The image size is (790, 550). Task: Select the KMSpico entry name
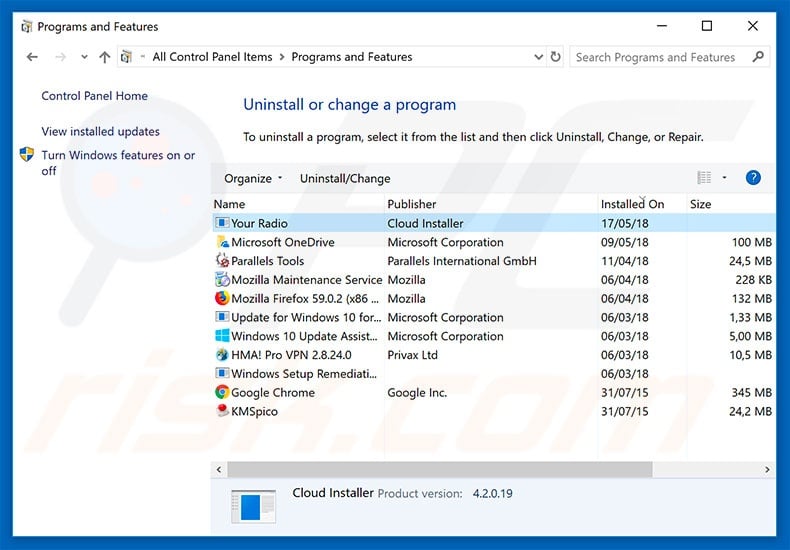click(x=254, y=411)
